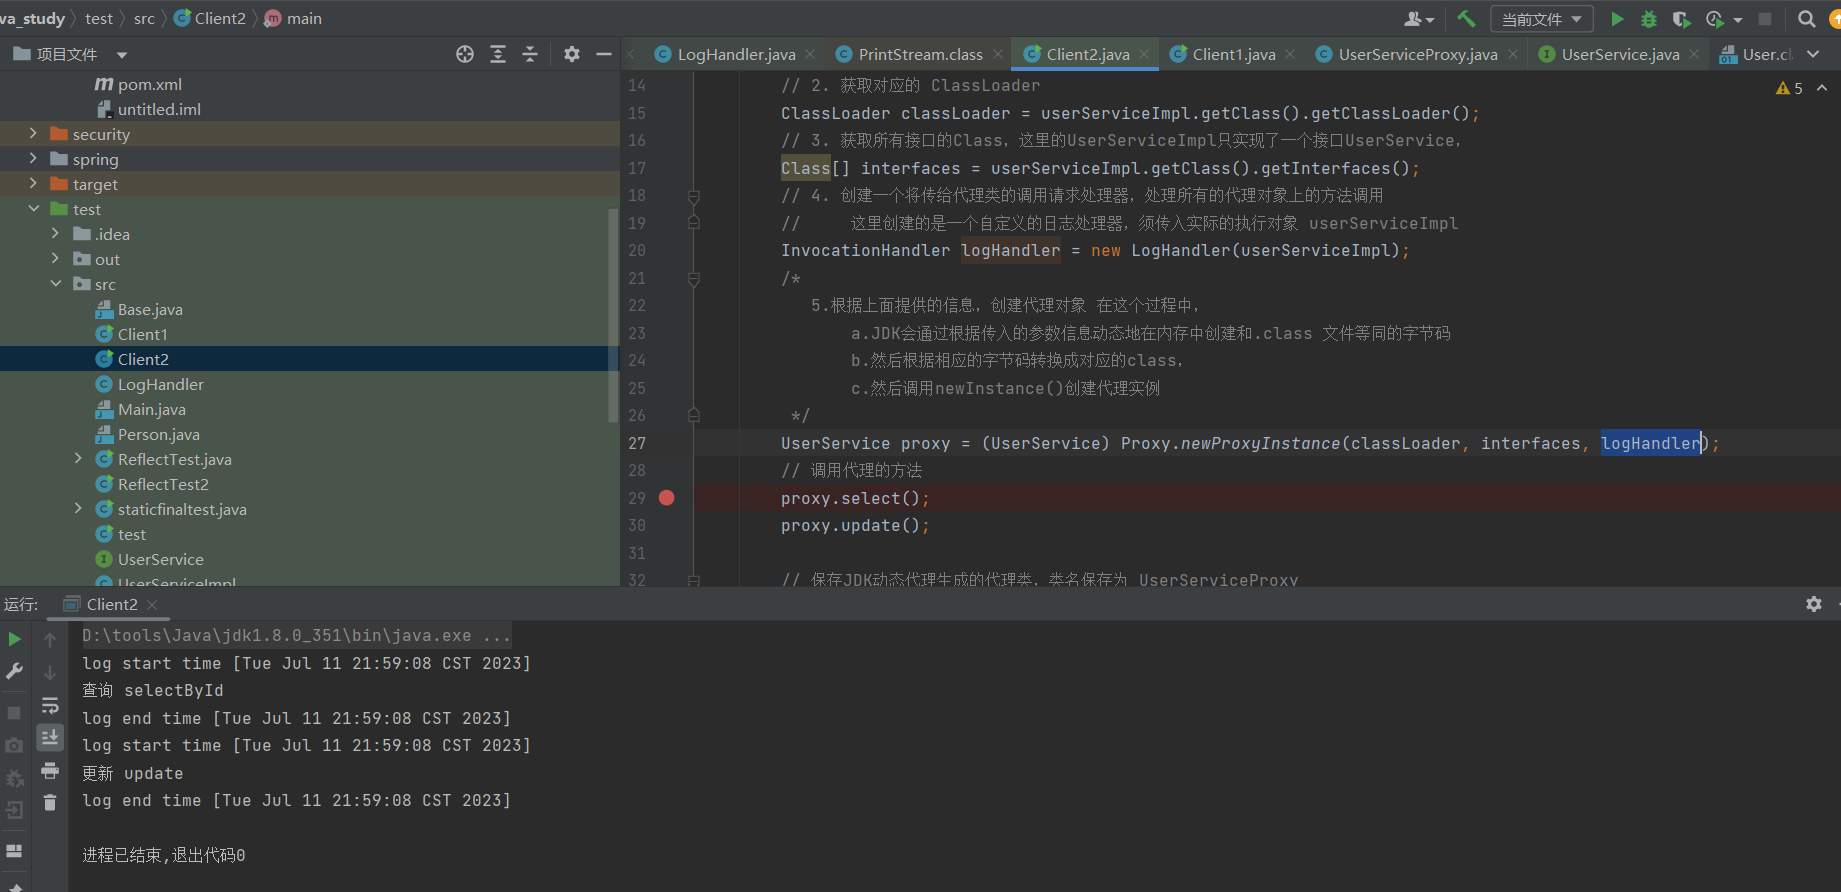Run with profiler clock icon
Screen dimensions: 1841x892
1715,18
